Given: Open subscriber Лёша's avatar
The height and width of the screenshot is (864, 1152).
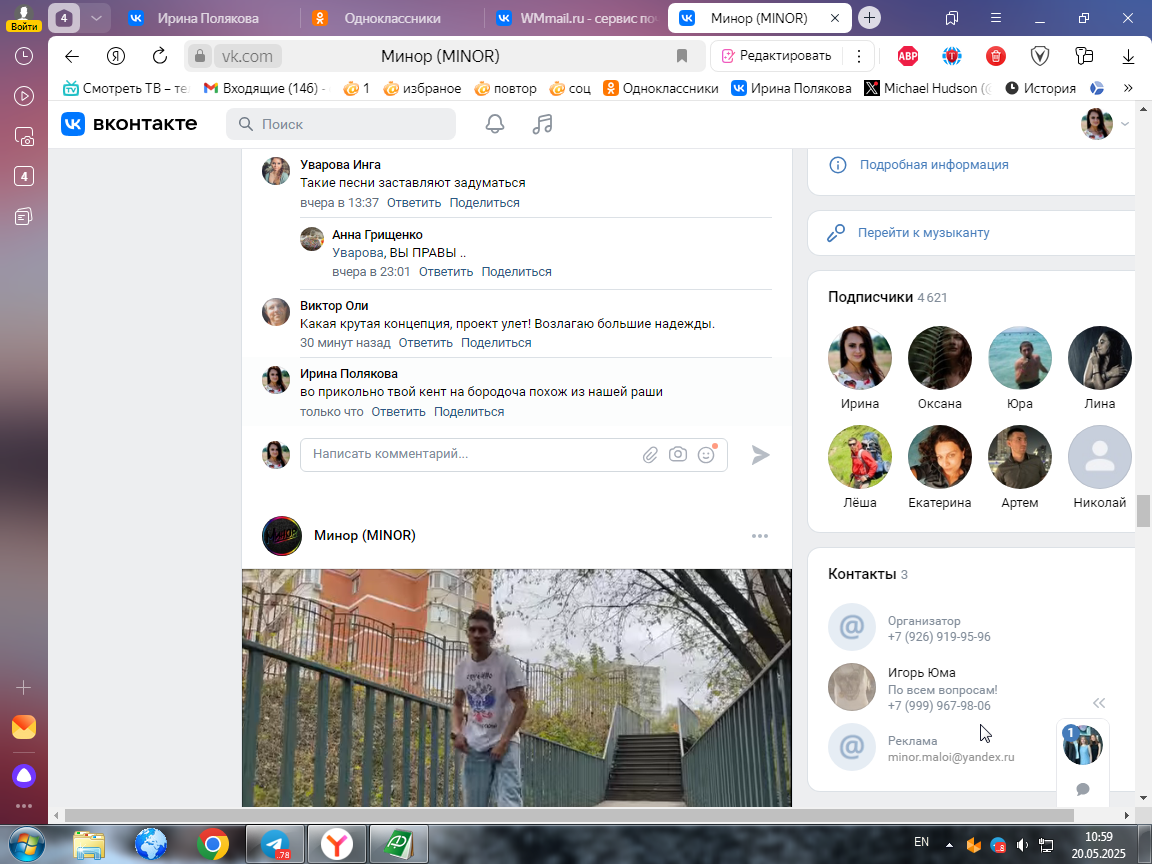Looking at the screenshot, I should (860, 457).
